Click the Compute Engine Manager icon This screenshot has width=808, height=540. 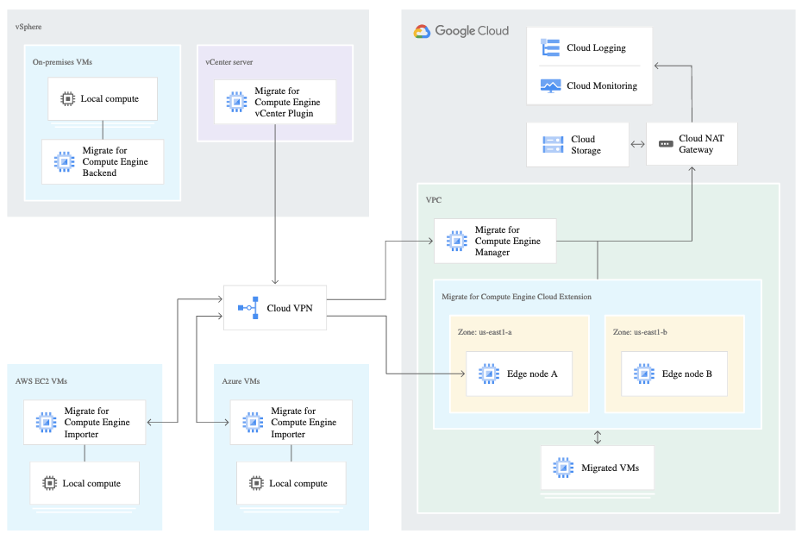click(457, 241)
